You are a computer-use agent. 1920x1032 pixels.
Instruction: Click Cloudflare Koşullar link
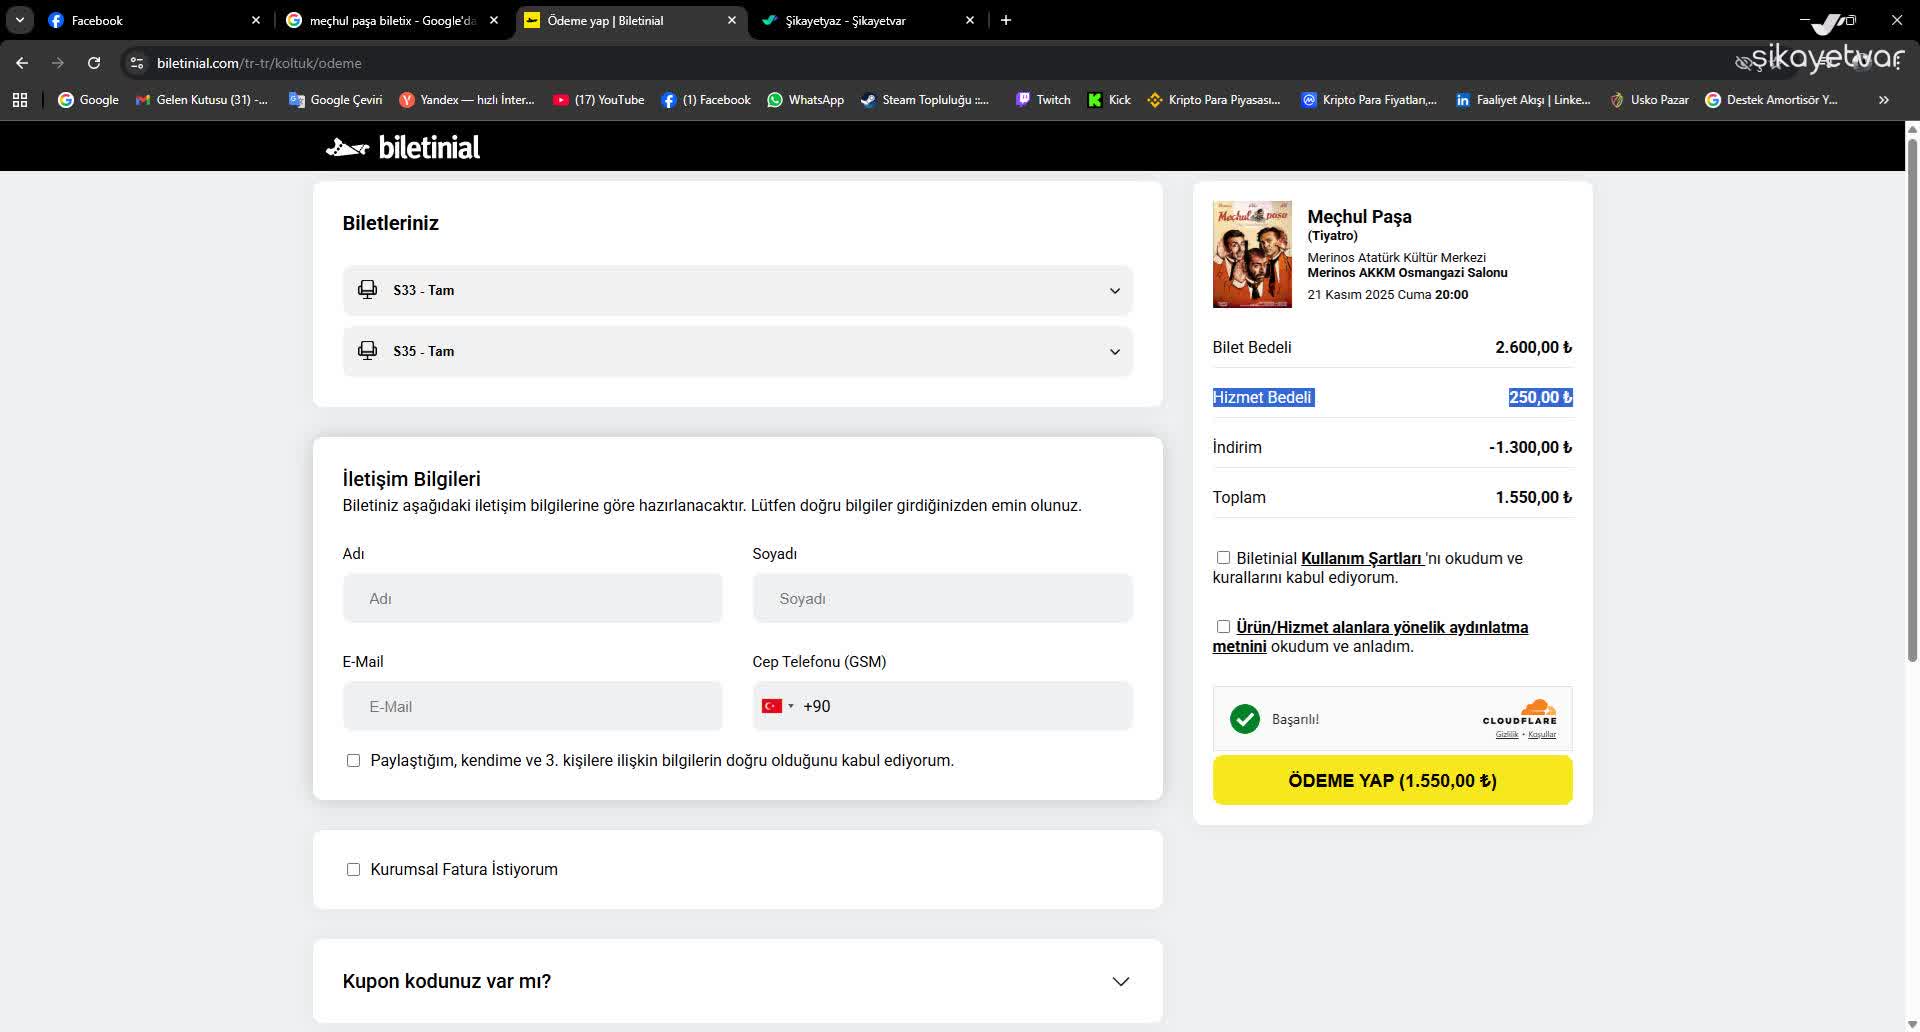pyautogui.click(x=1542, y=735)
